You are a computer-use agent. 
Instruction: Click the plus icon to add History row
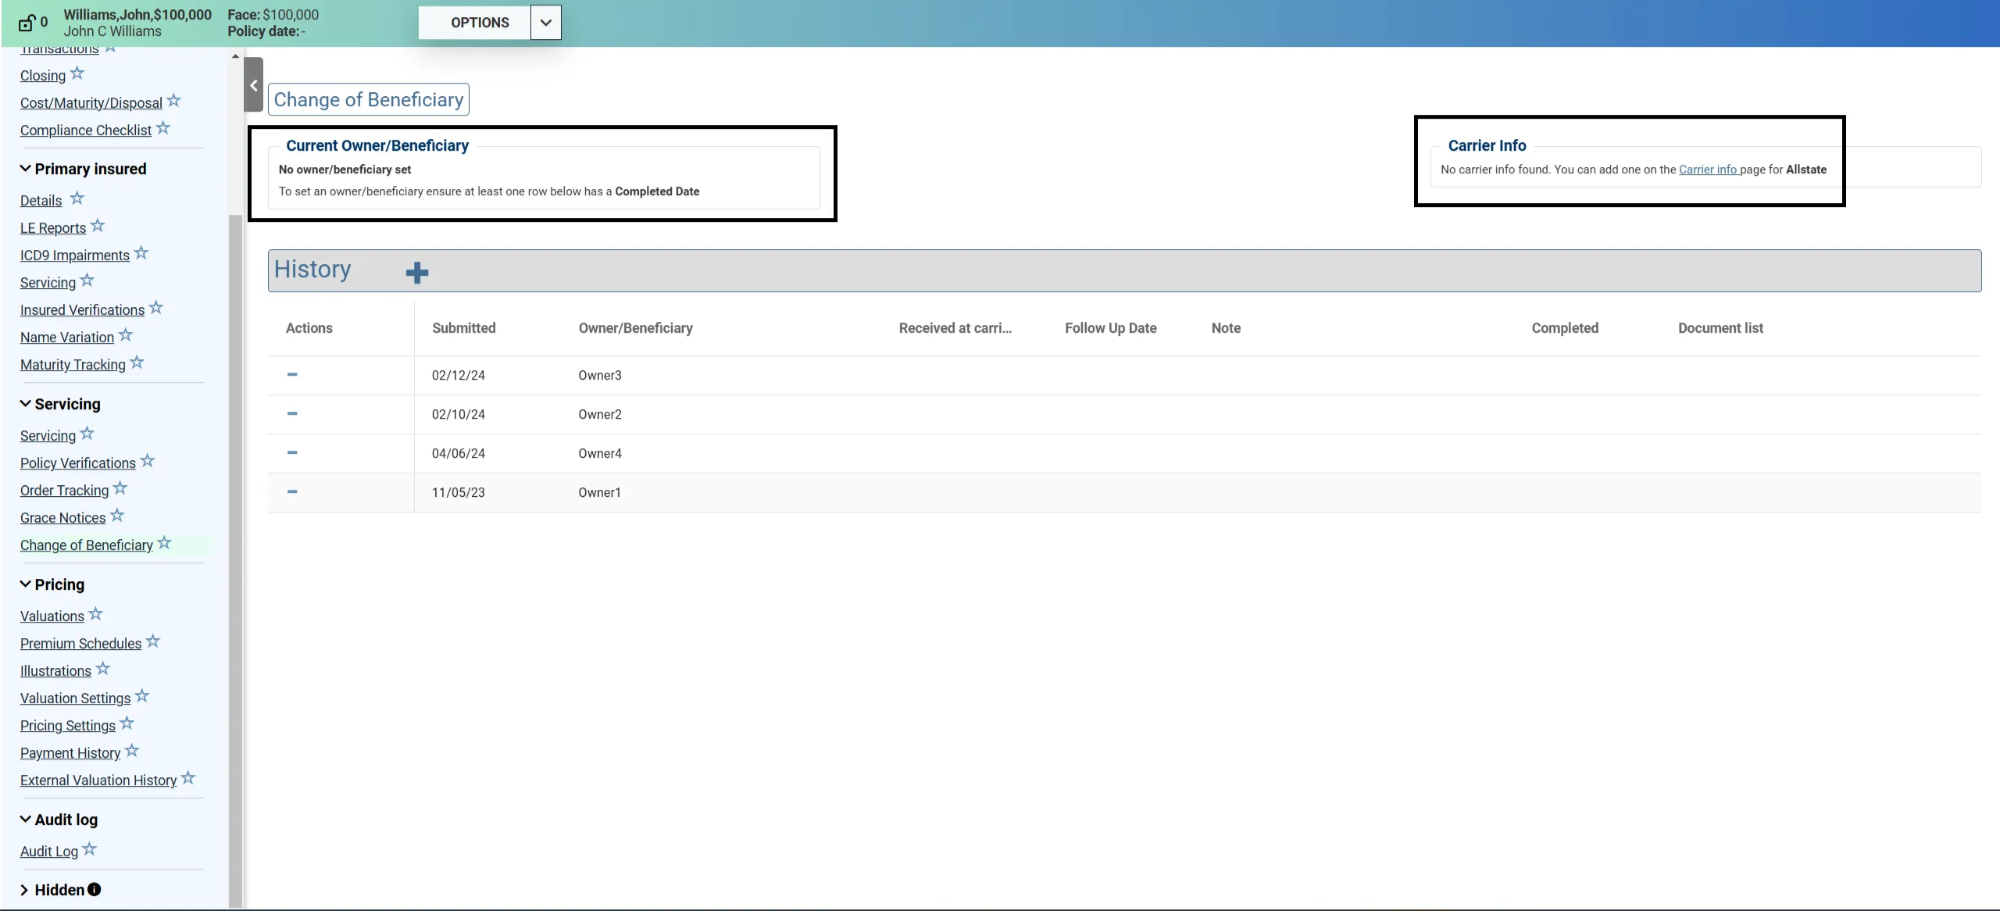pyautogui.click(x=417, y=272)
